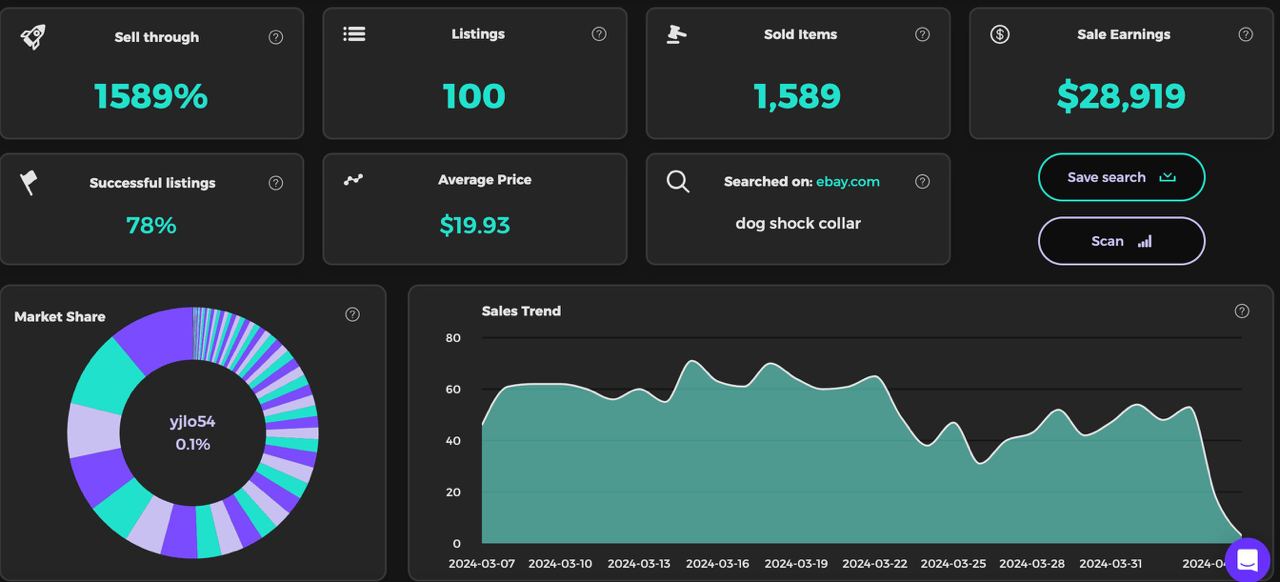
Task: Click the 2024-03-25 axis date label
Action: click(953, 563)
